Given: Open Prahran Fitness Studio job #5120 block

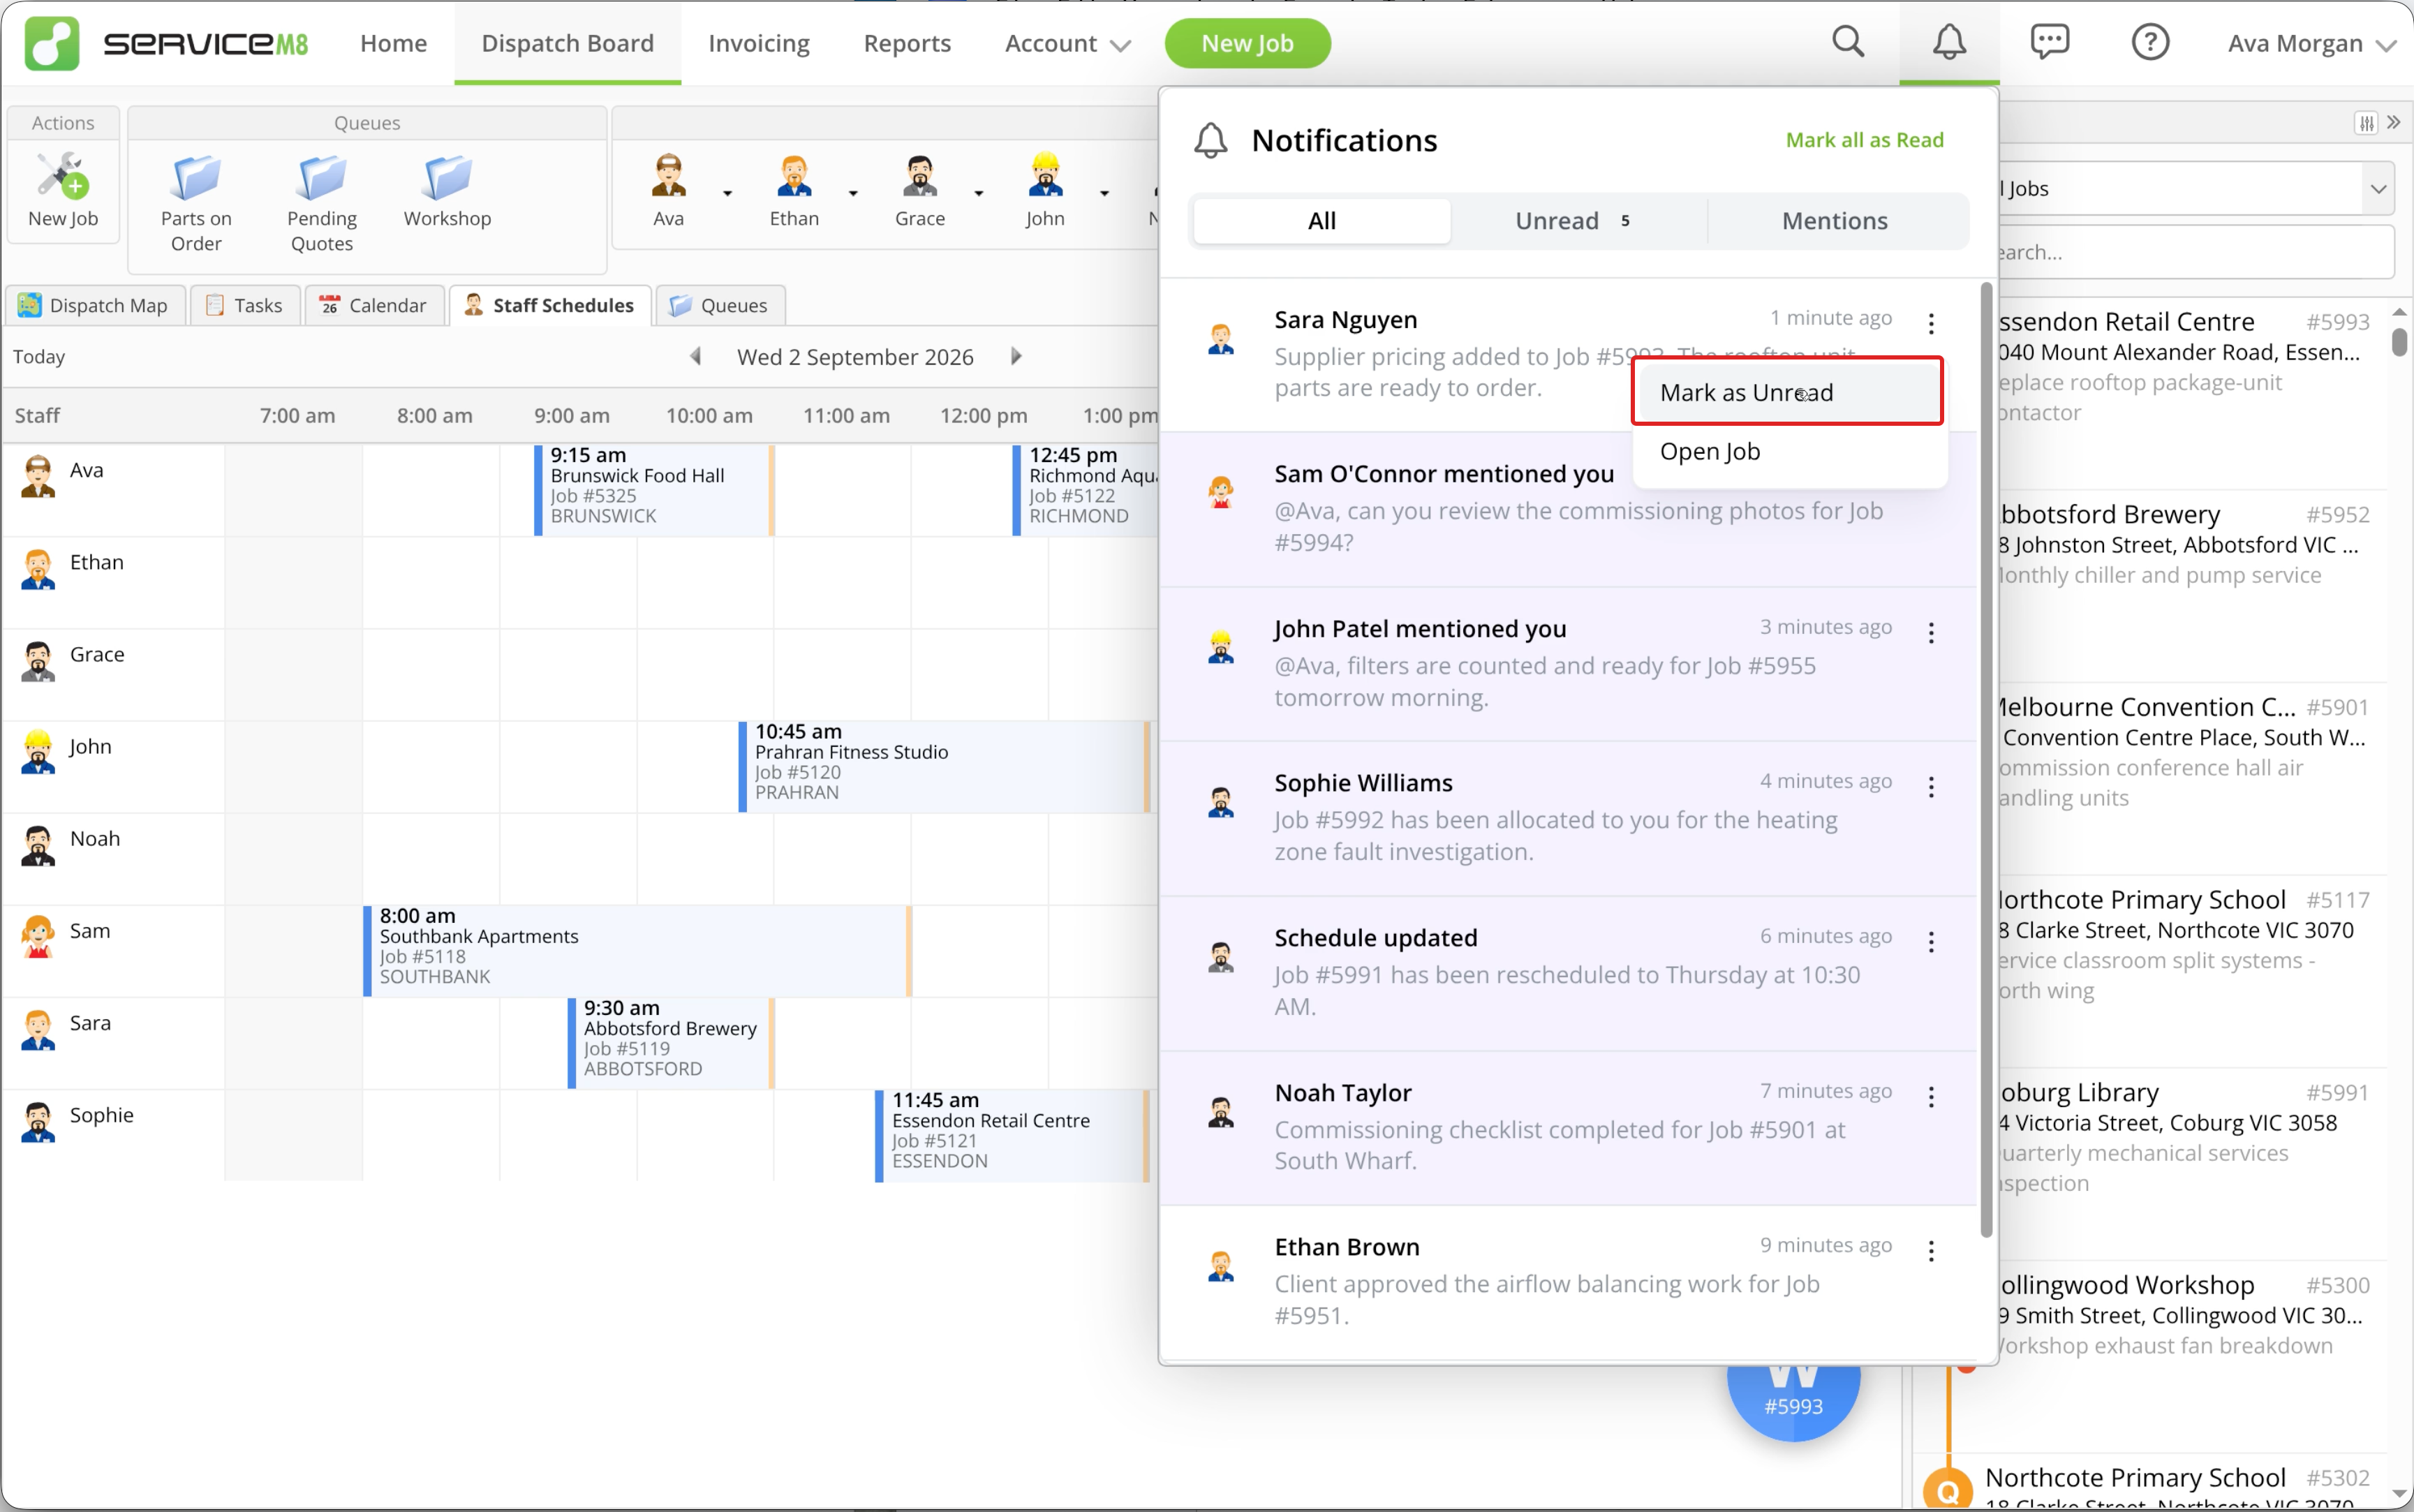Looking at the screenshot, I should coord(944,767).
